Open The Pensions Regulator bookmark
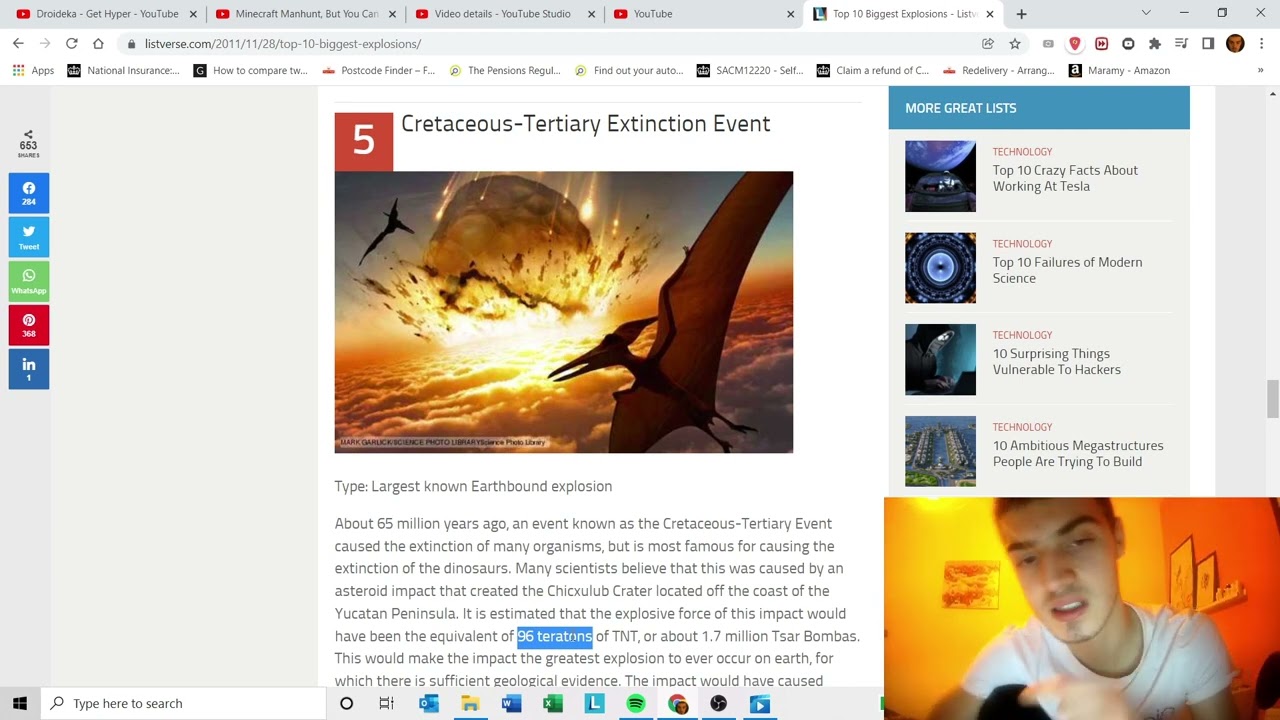This screenshot has width=1280, height=720. tap(505, 71)
